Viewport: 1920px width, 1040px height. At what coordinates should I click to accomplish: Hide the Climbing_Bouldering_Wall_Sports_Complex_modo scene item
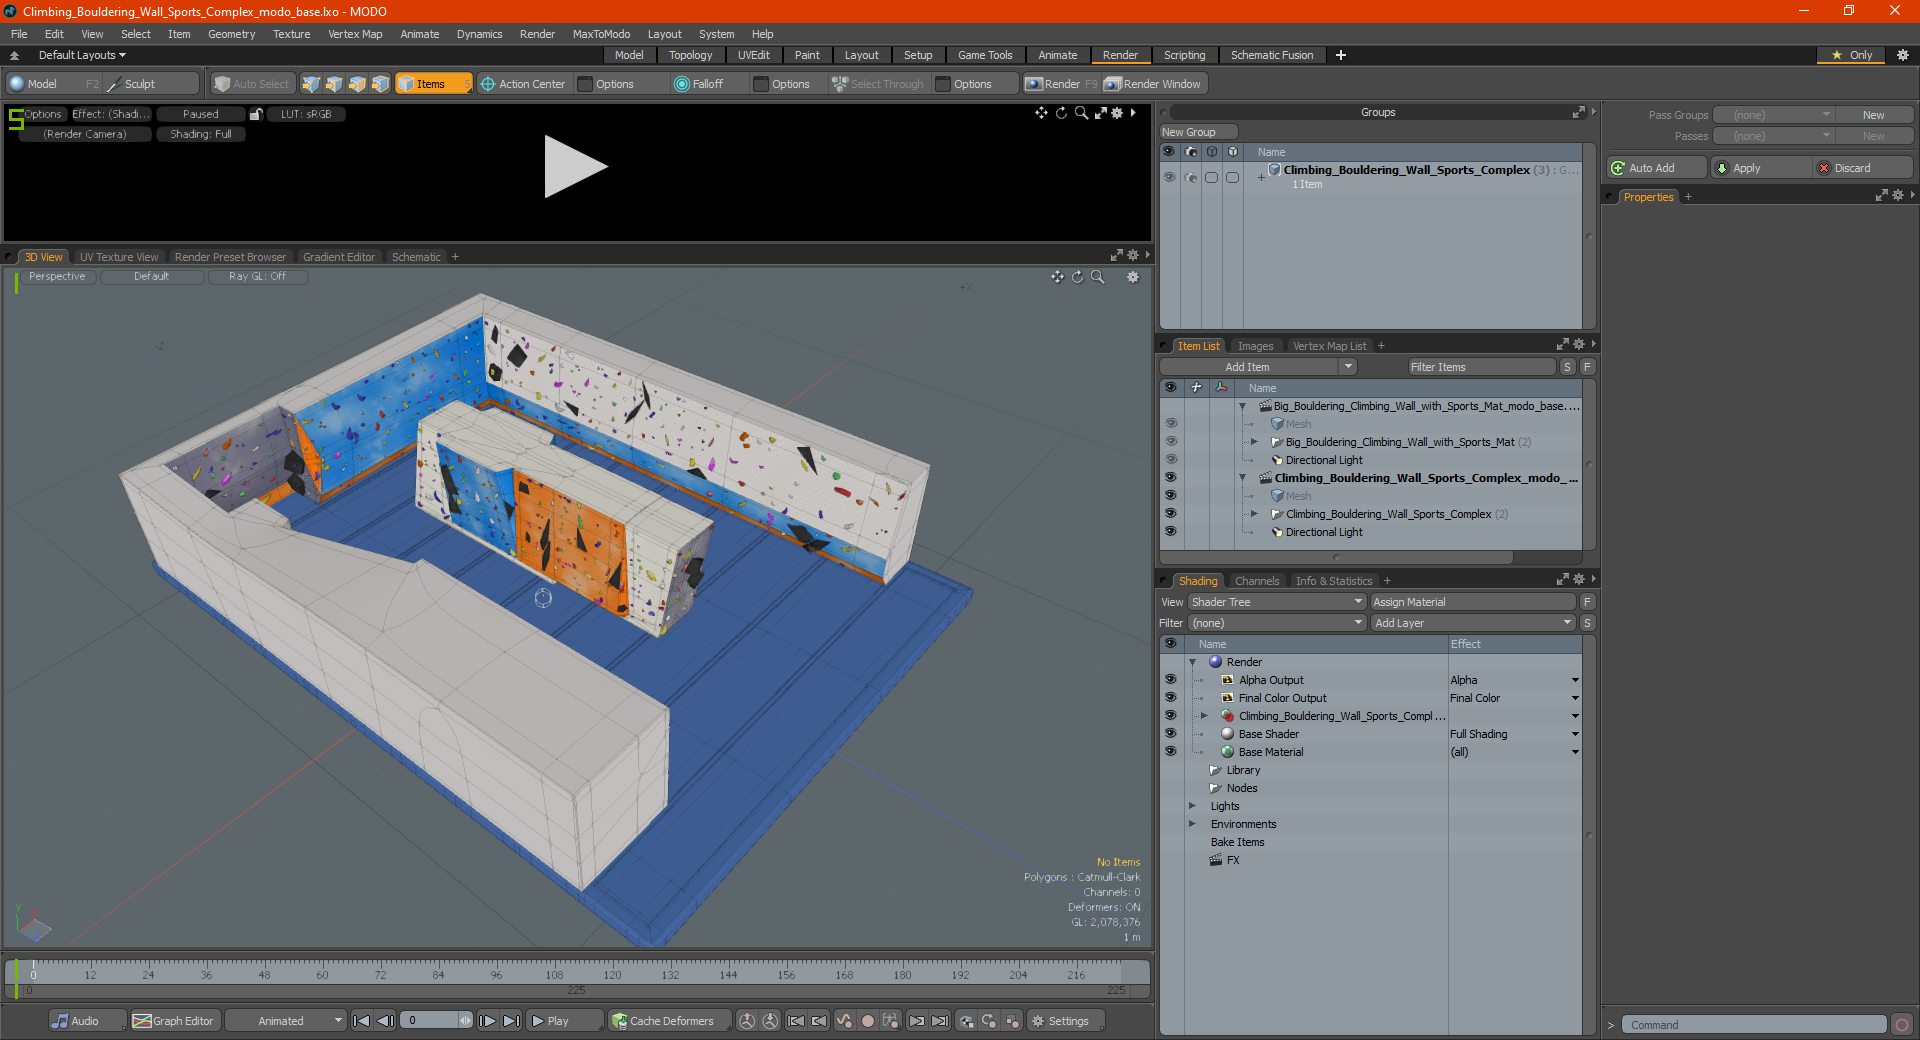click(x=1170, y=478)
